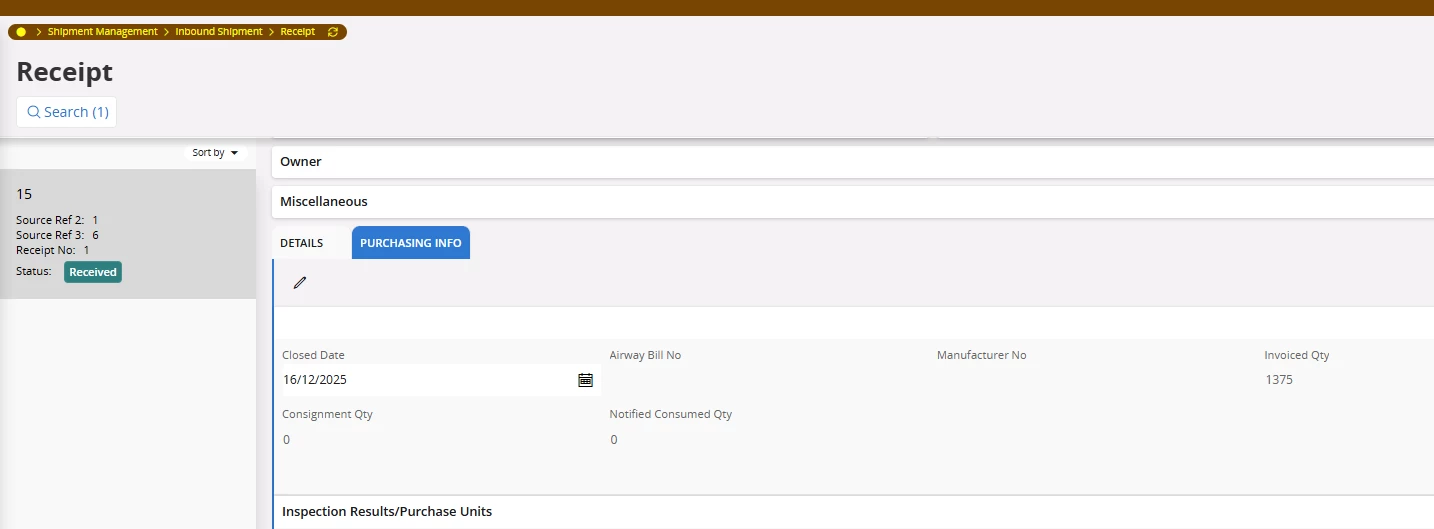Screen dimensions: 1434x529
Task: Click the Notified Consumed Qty label
Action: pyautogui.click(x=671, y=414)
